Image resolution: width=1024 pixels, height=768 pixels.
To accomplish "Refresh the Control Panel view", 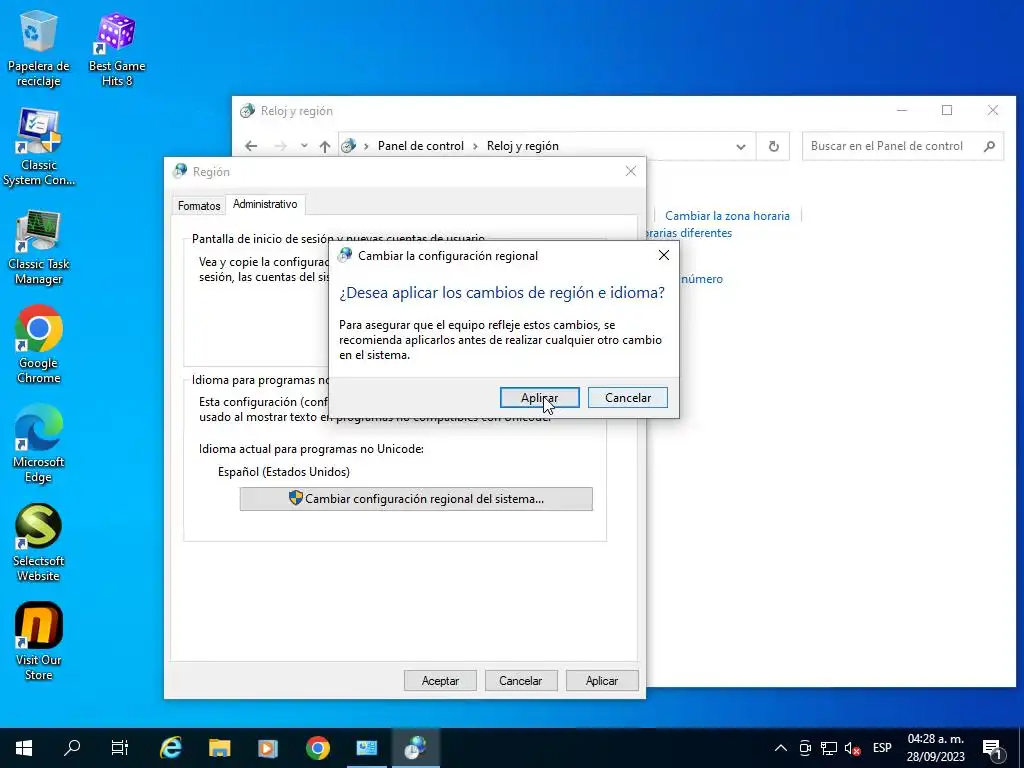I will 773,146.
